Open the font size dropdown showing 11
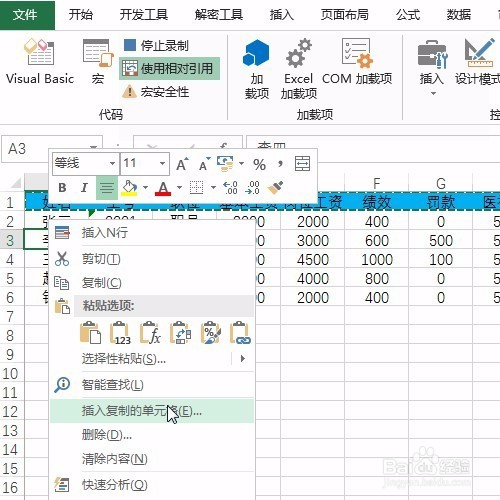Viewport: 500px width, 500px height. click(162, 163)
